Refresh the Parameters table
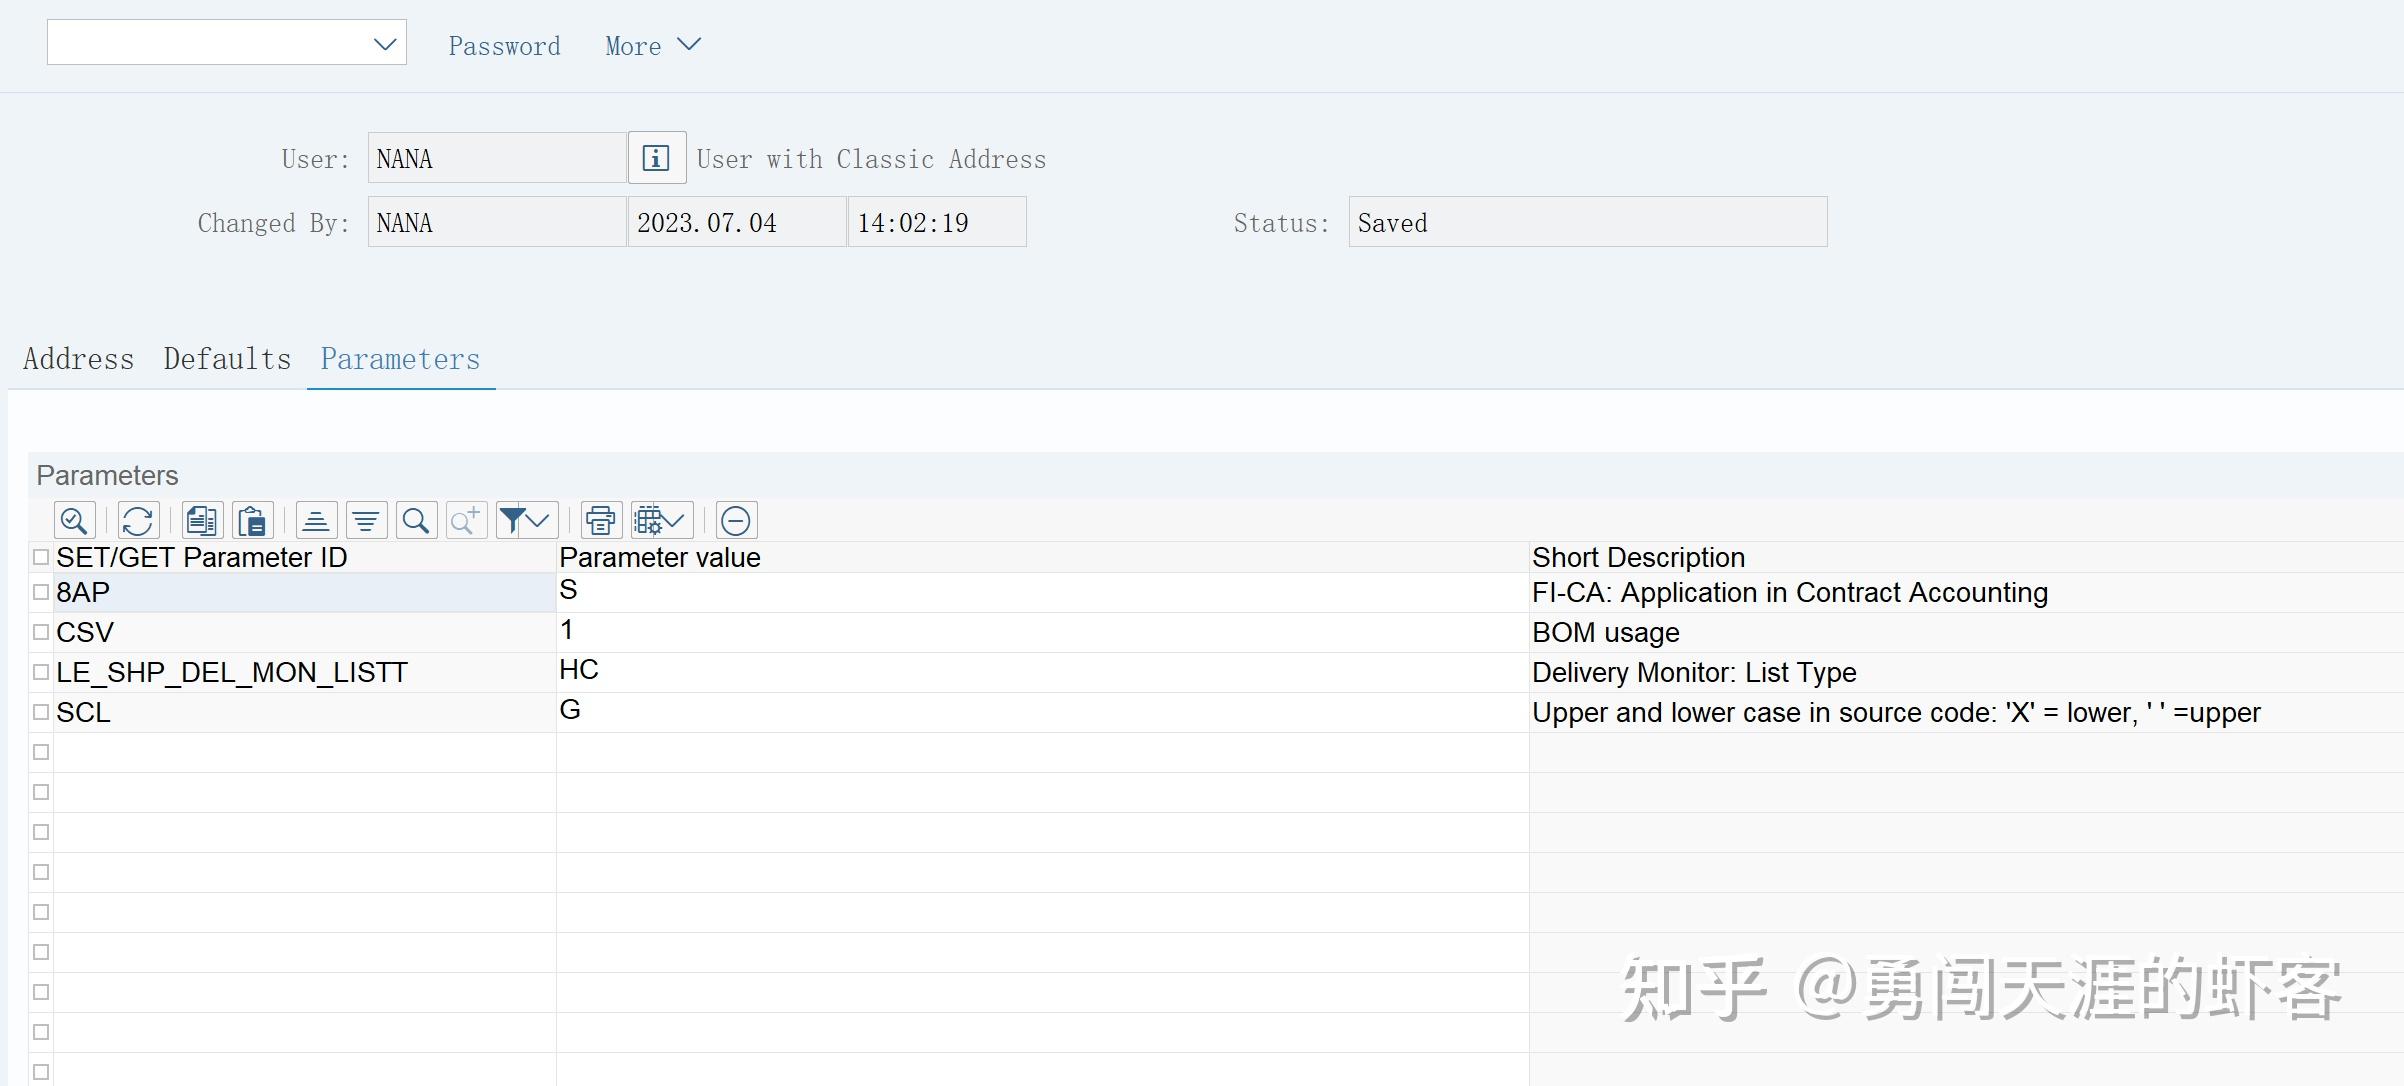The width and height of the screenshot is (2404, 1086). coord(138,520)
